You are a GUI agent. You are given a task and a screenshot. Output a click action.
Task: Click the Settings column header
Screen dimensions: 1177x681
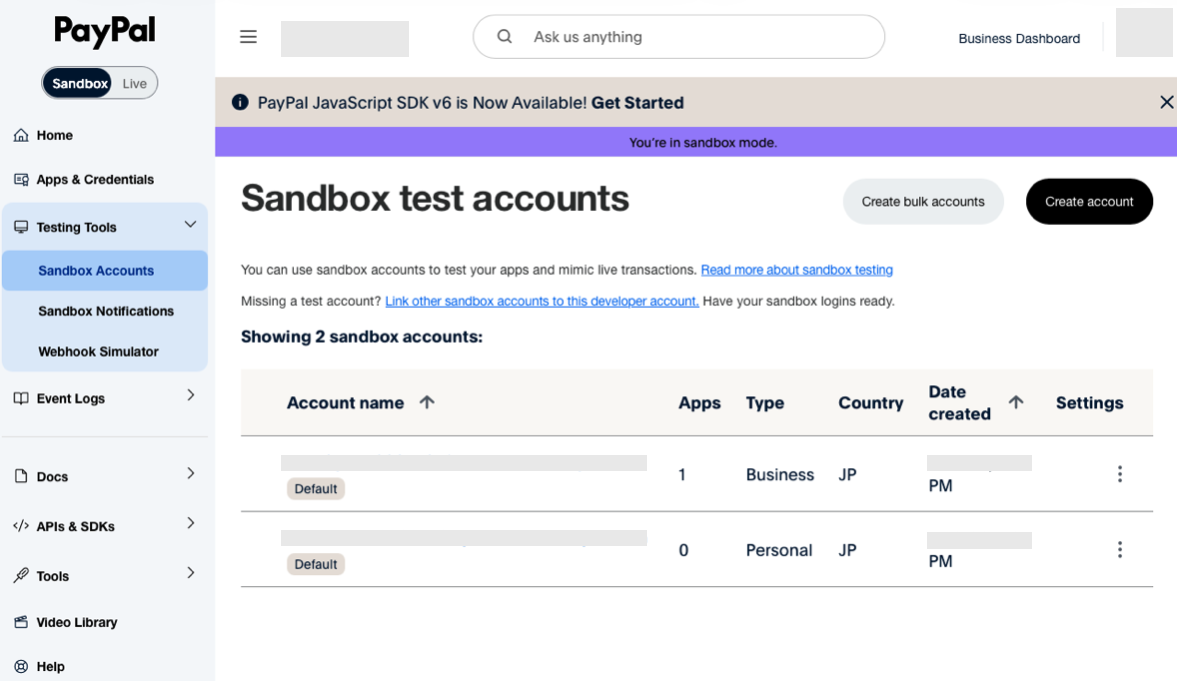click(x=1089, y=403)
